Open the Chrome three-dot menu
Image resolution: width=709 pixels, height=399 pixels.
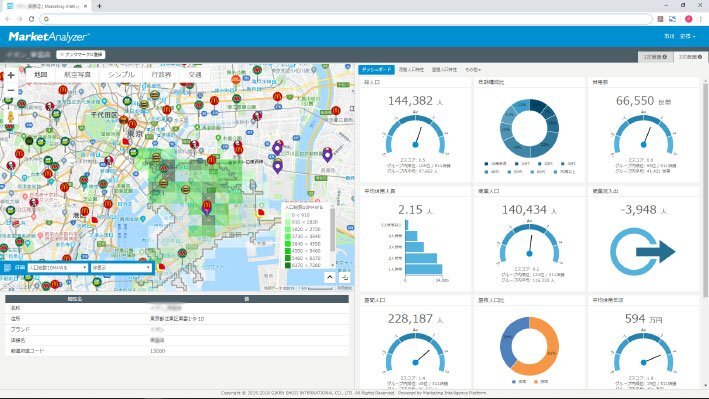click(701, 19)
